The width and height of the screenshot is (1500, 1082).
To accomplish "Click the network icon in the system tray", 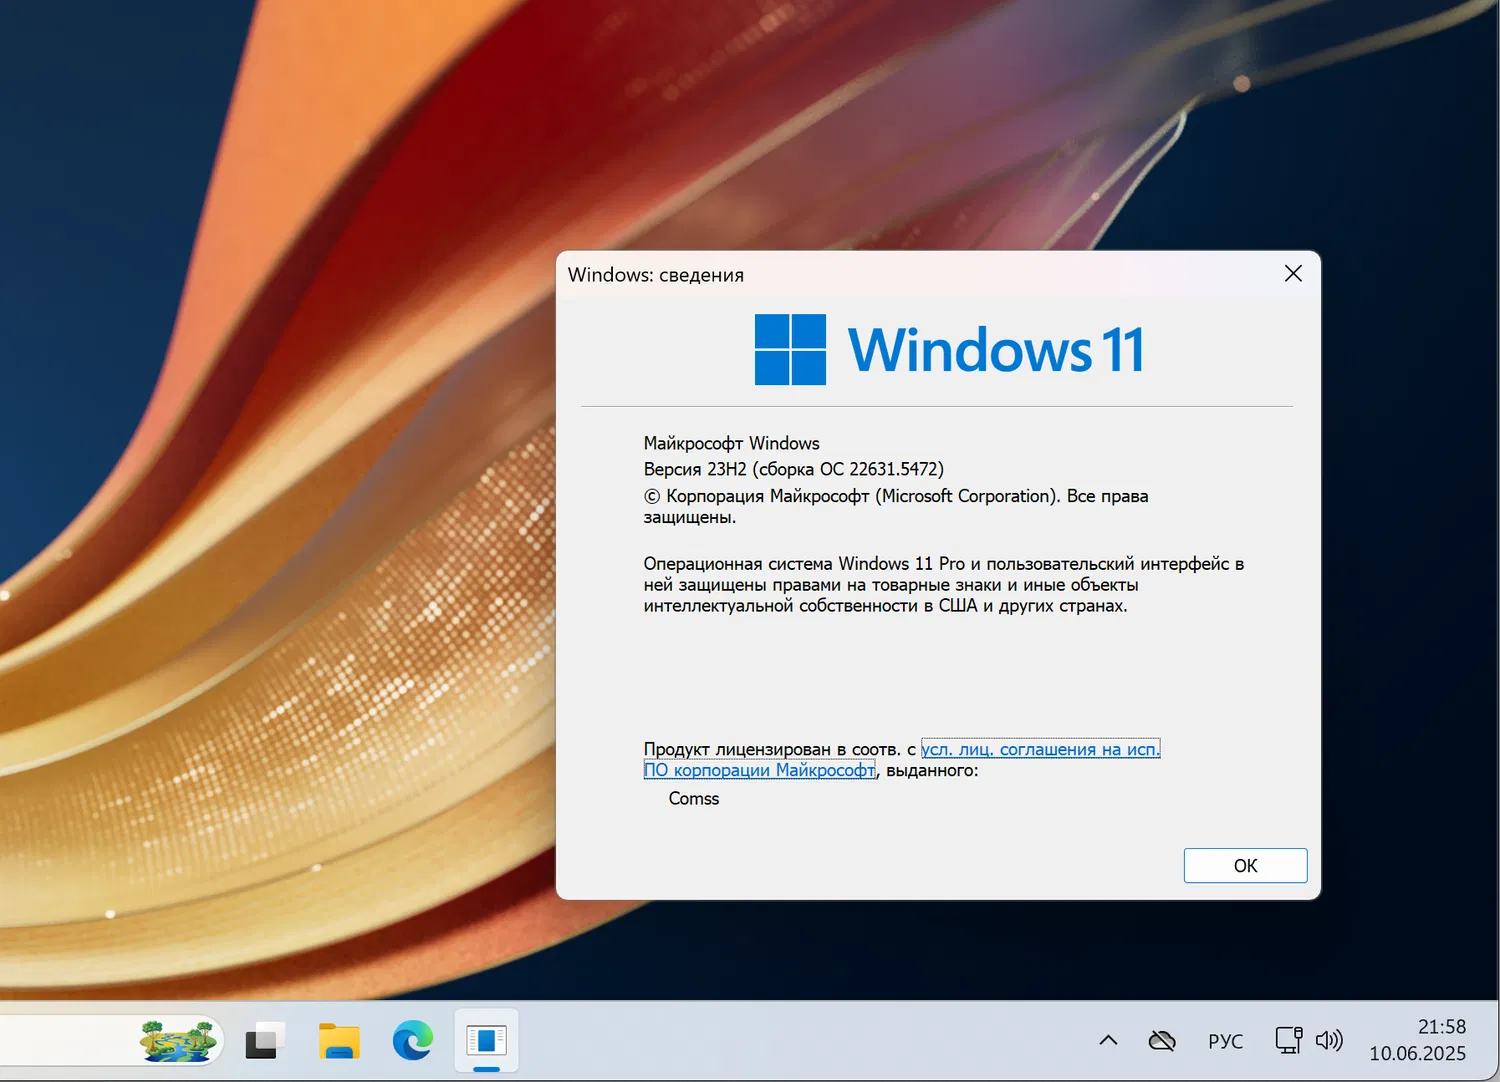I will [x=1286, y=1040].
